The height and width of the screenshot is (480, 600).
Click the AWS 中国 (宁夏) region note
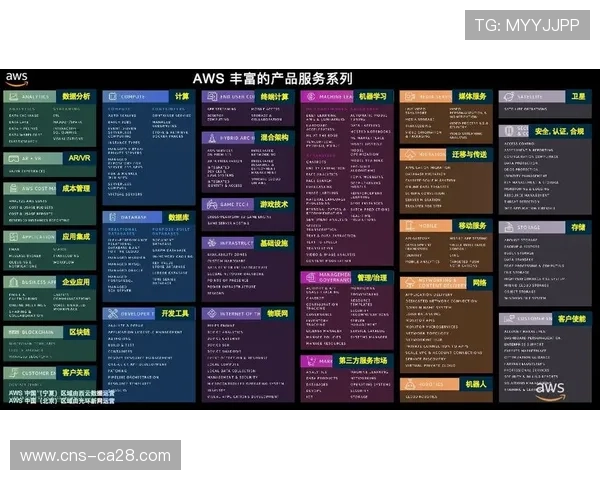click(61, 393)
